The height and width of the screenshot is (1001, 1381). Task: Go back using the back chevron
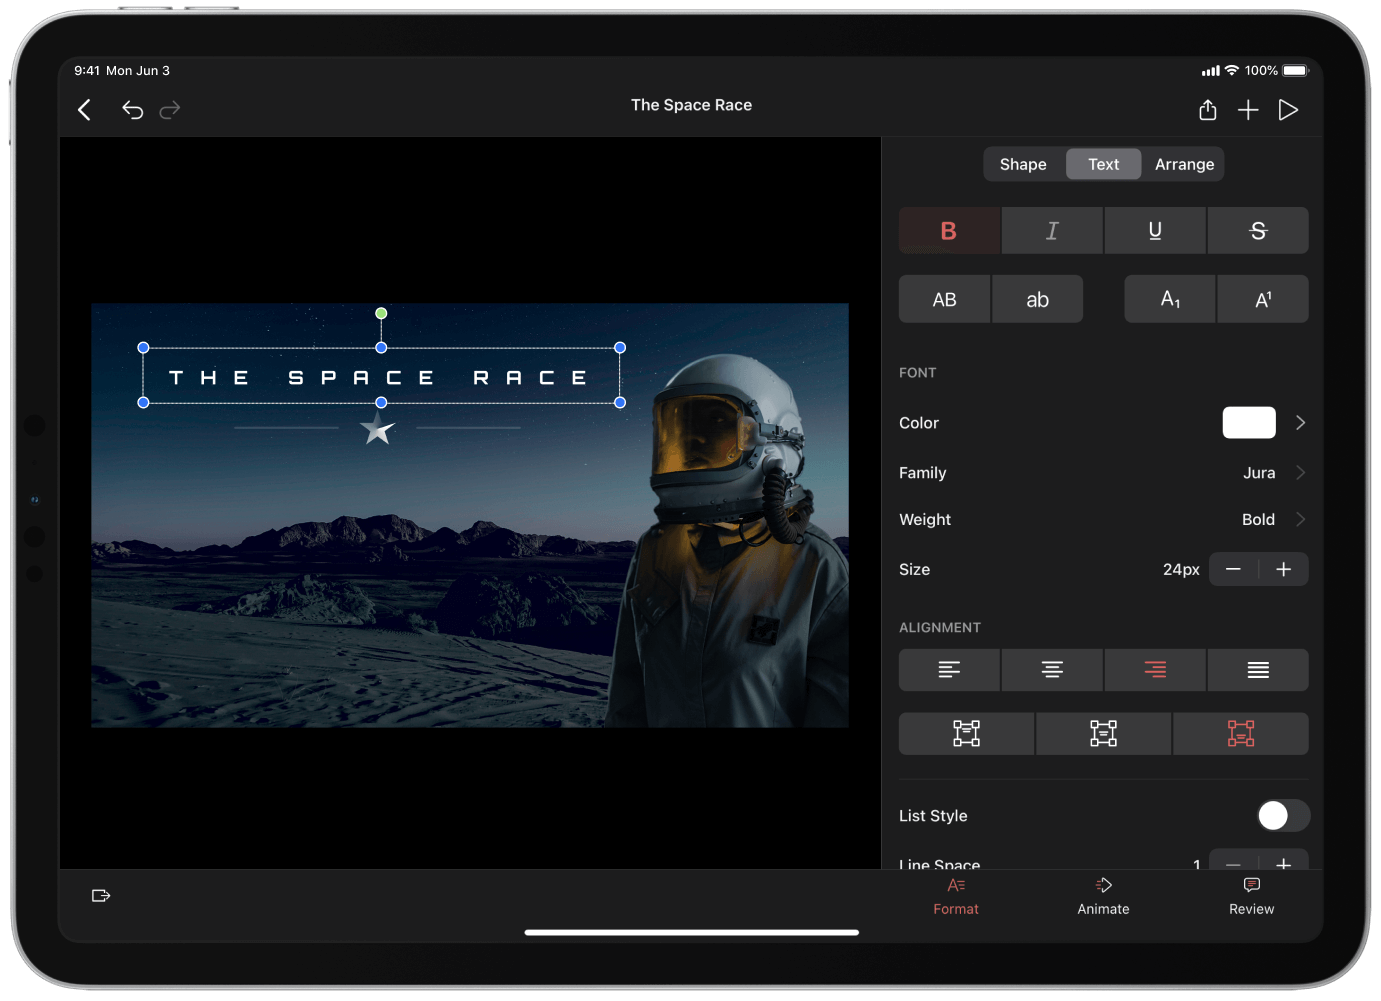pos(85,110)
